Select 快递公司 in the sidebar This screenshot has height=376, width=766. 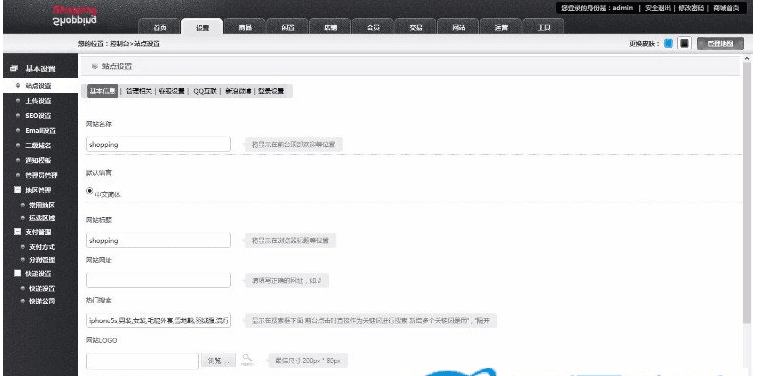42,301
